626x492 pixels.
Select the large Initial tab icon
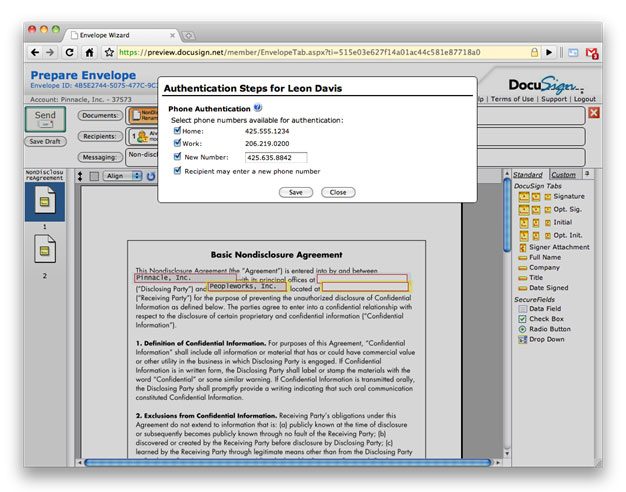click(x=524, y=222)
